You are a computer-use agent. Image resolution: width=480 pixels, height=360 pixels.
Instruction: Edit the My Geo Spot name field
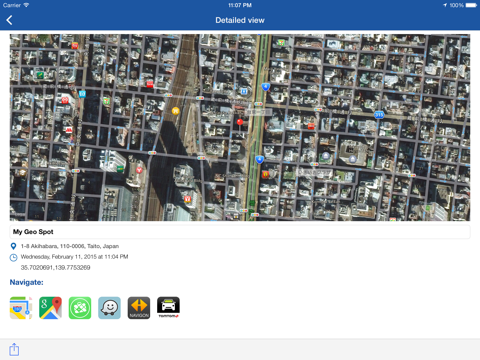tap(240, 232)
